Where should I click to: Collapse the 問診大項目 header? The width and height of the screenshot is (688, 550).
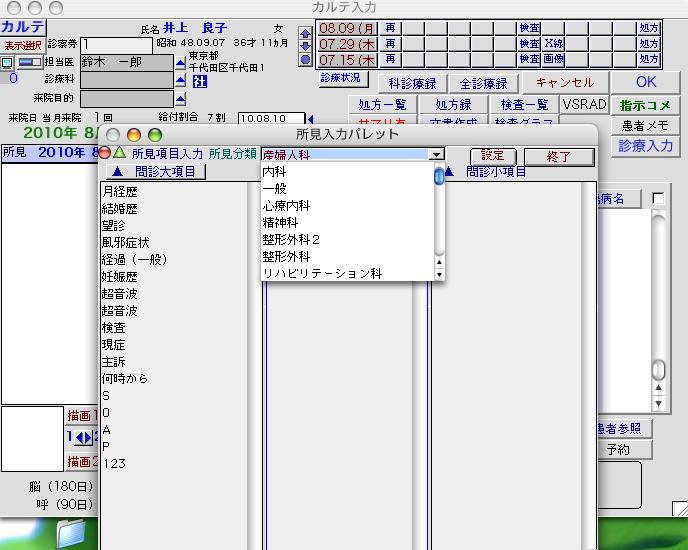click(155, 172)
